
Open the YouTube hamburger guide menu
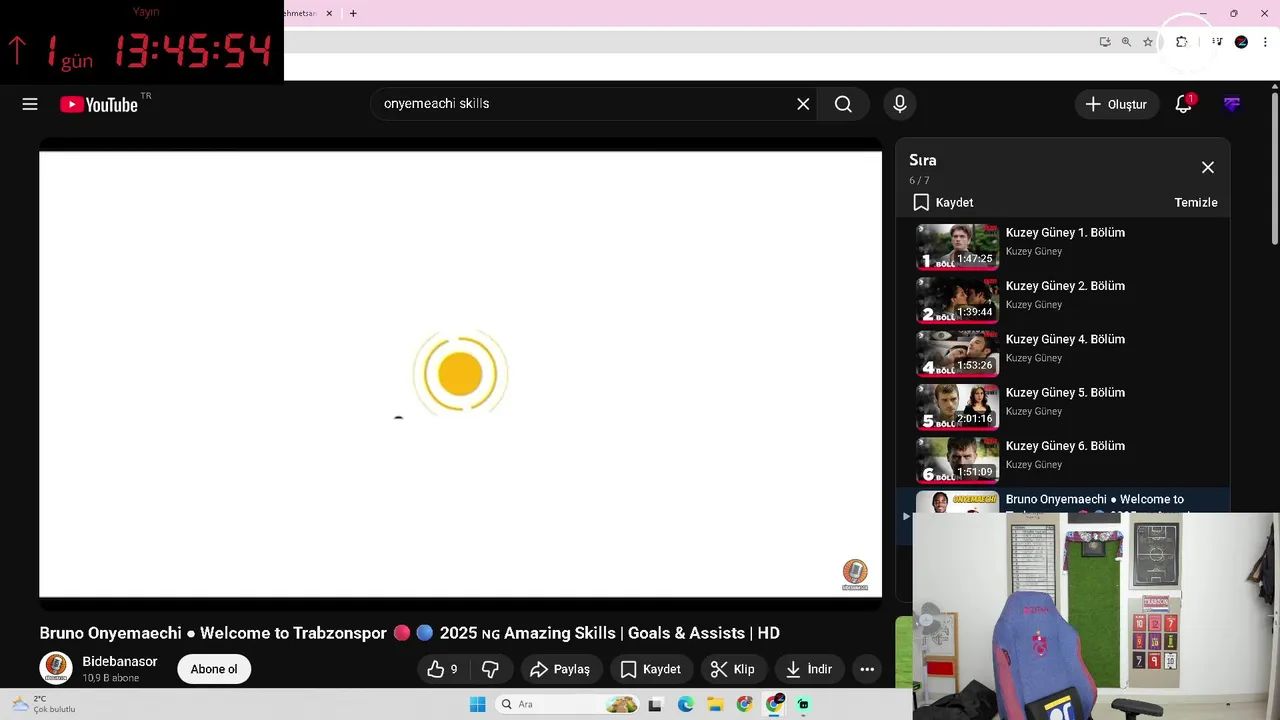(x=30, y=104)
